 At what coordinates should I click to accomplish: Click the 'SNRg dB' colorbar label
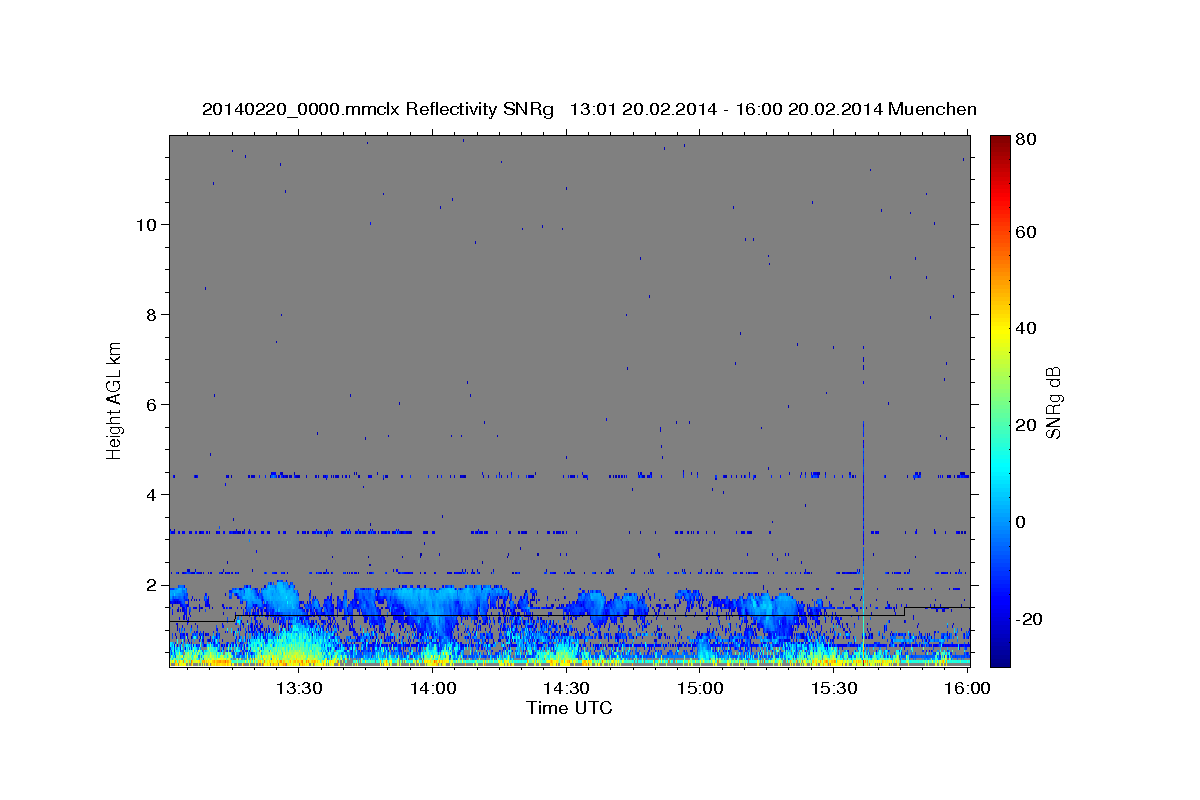[x=1053, y=403]
